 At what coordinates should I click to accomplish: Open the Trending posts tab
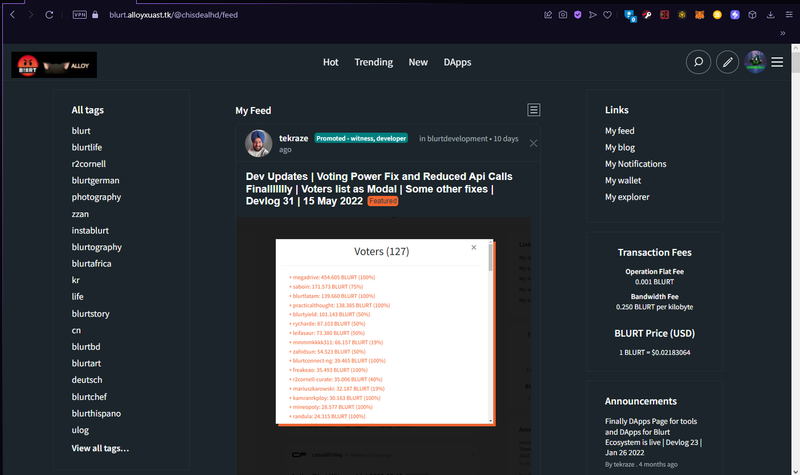(x=373, y=62)
